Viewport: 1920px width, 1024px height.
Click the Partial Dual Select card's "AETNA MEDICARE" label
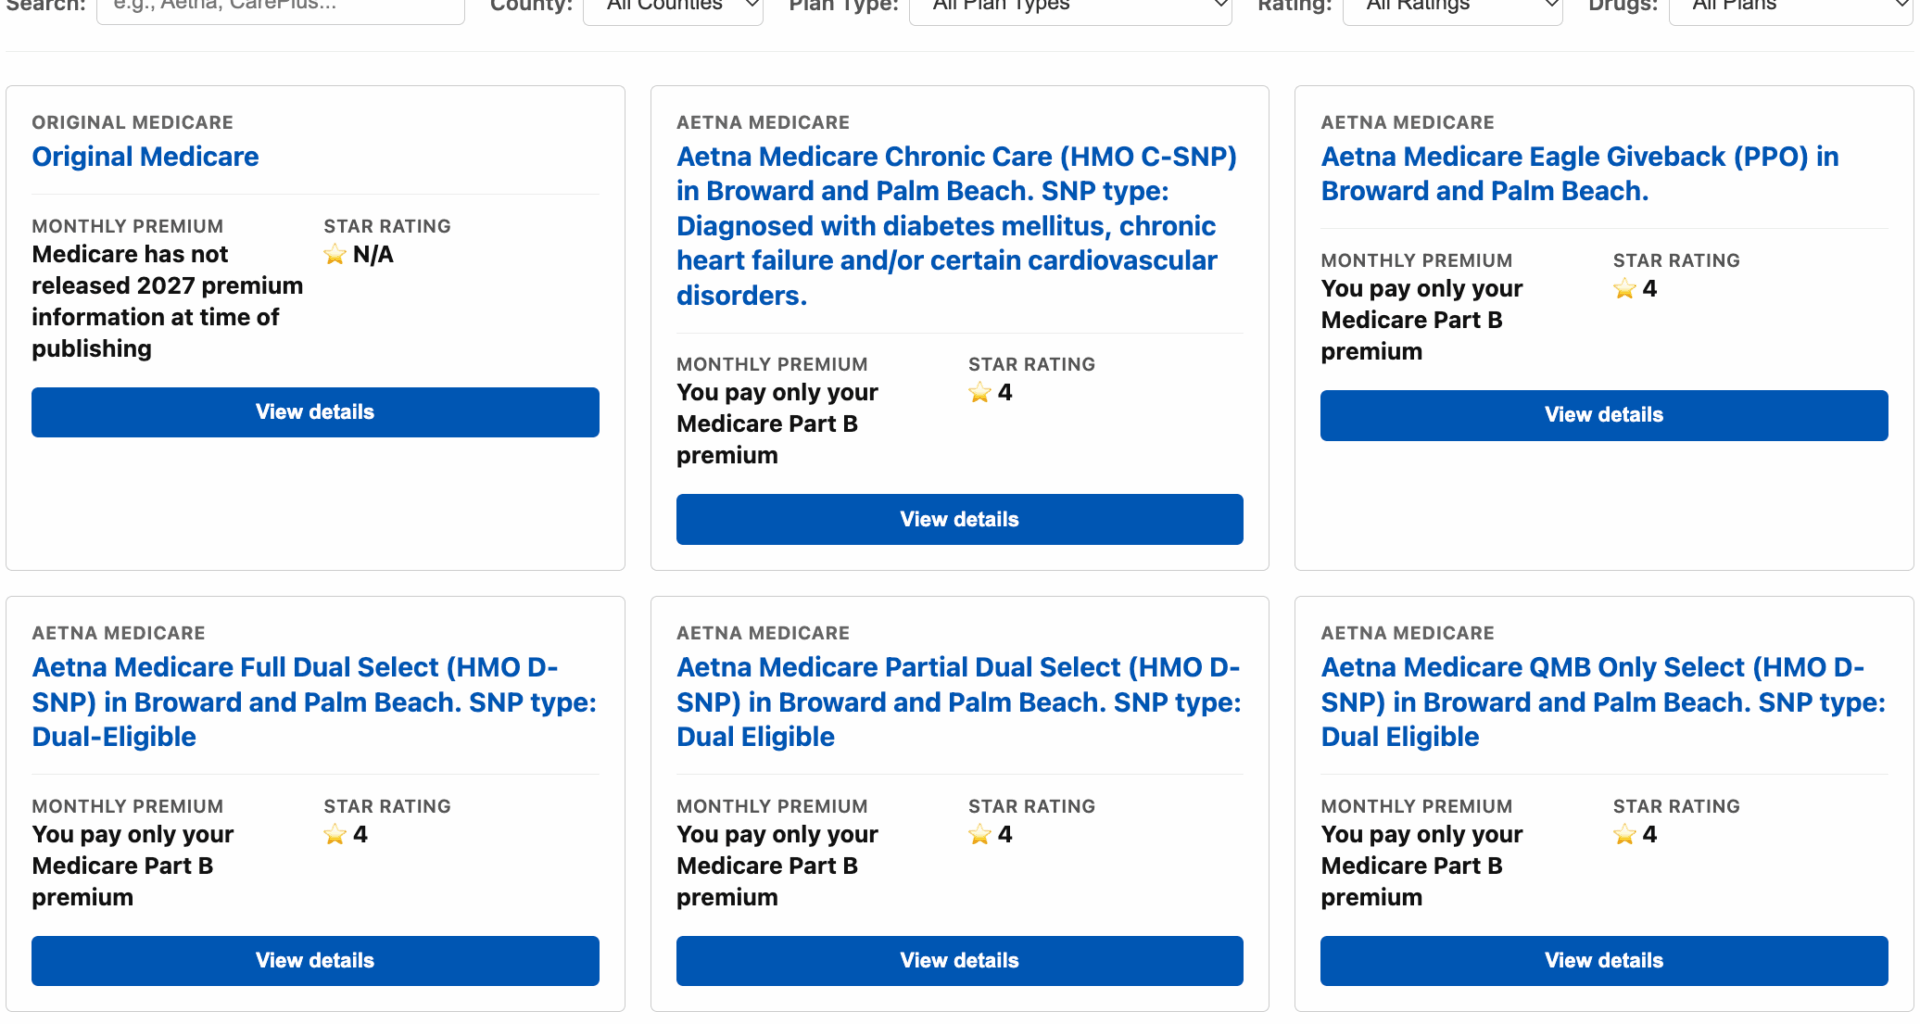click(763, 633)
